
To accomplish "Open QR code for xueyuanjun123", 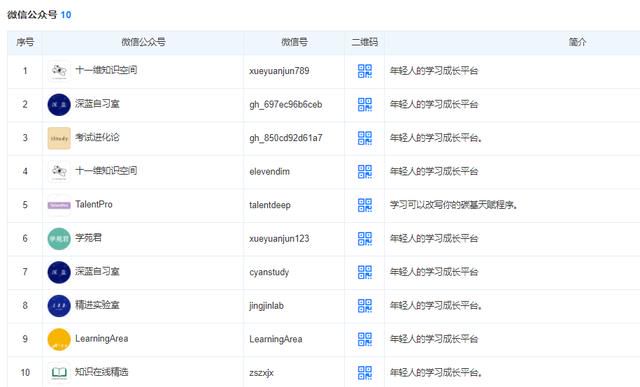I will [x=364, y=238].
